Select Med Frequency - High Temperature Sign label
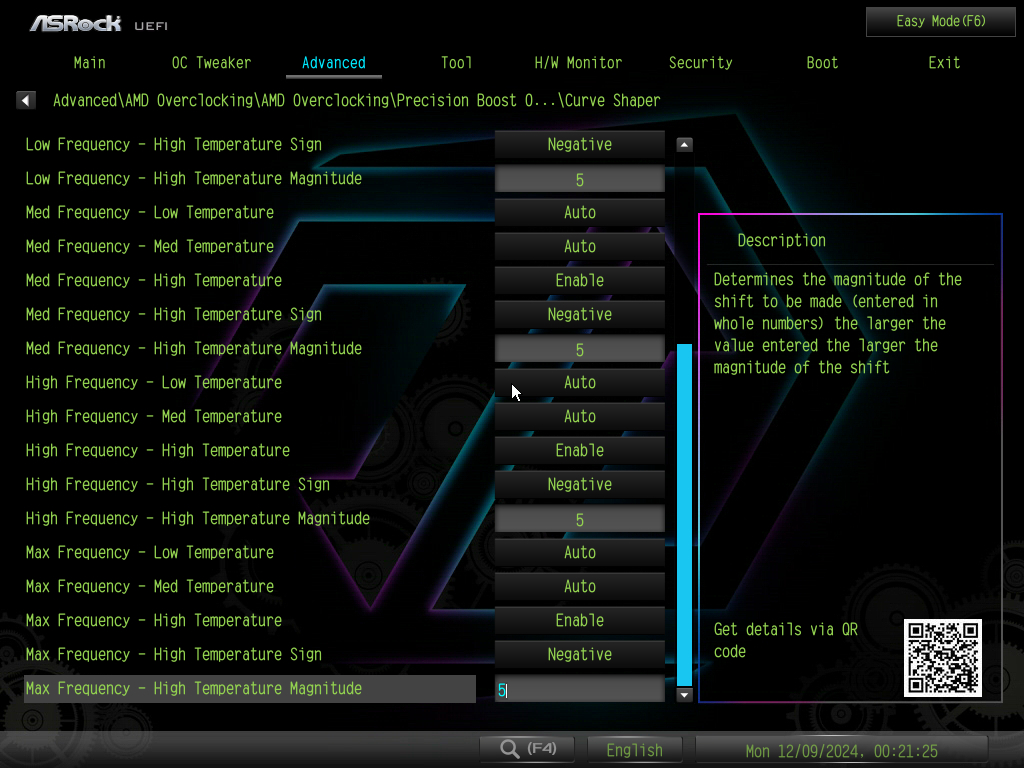Screen dimensions: 1024x768 174,314
